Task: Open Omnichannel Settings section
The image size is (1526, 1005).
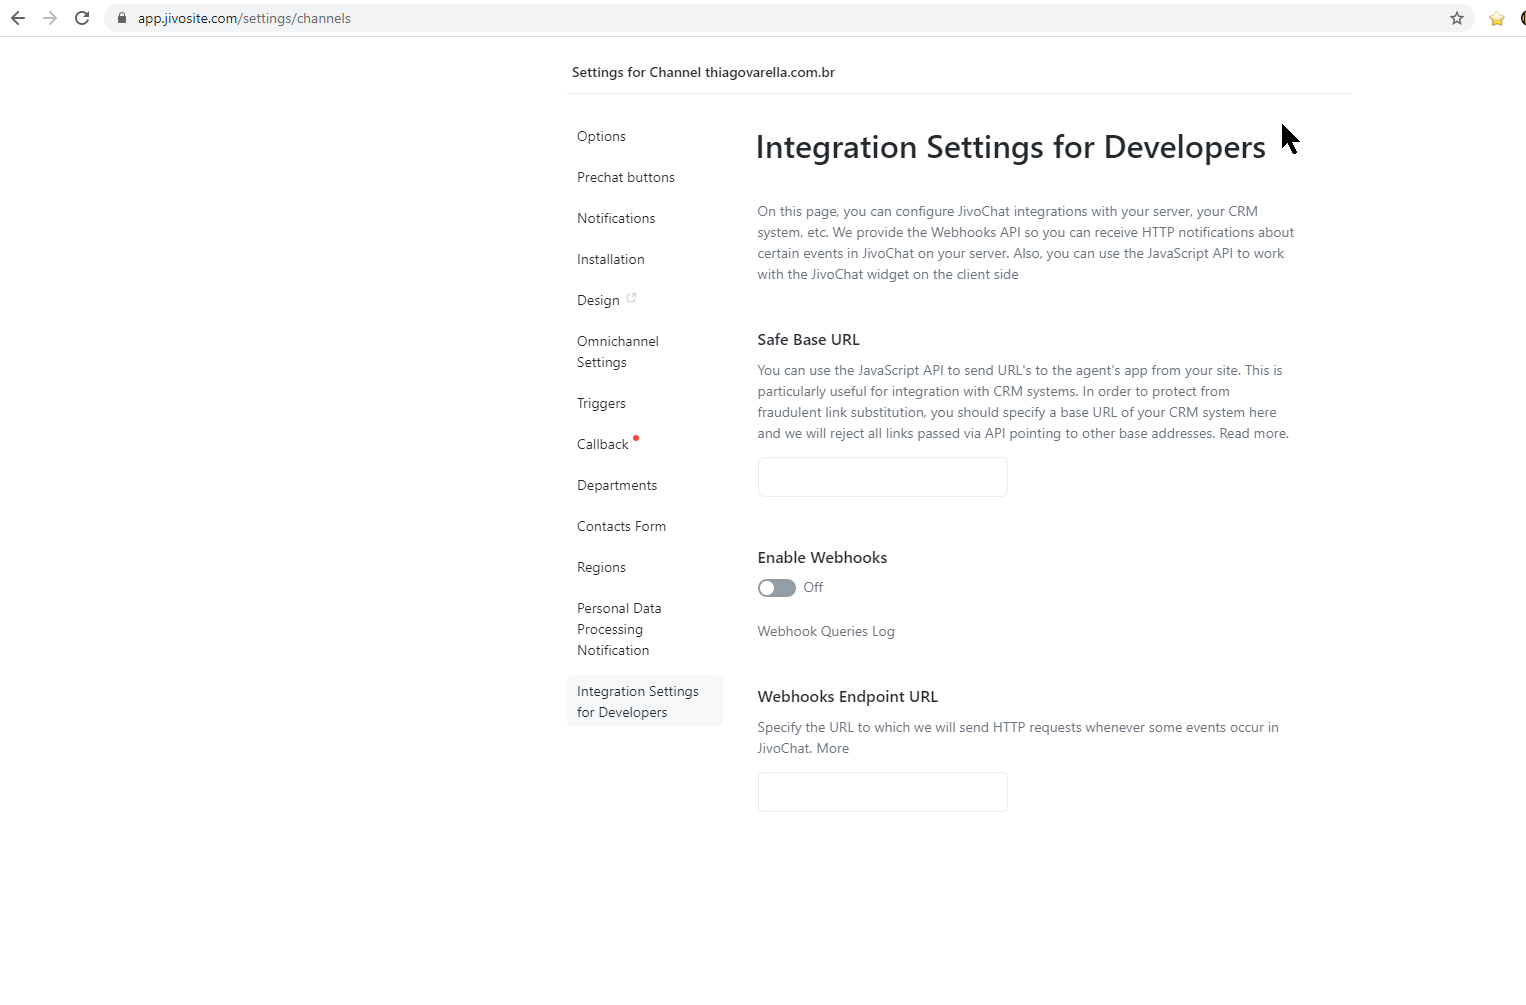Action: 617,351
